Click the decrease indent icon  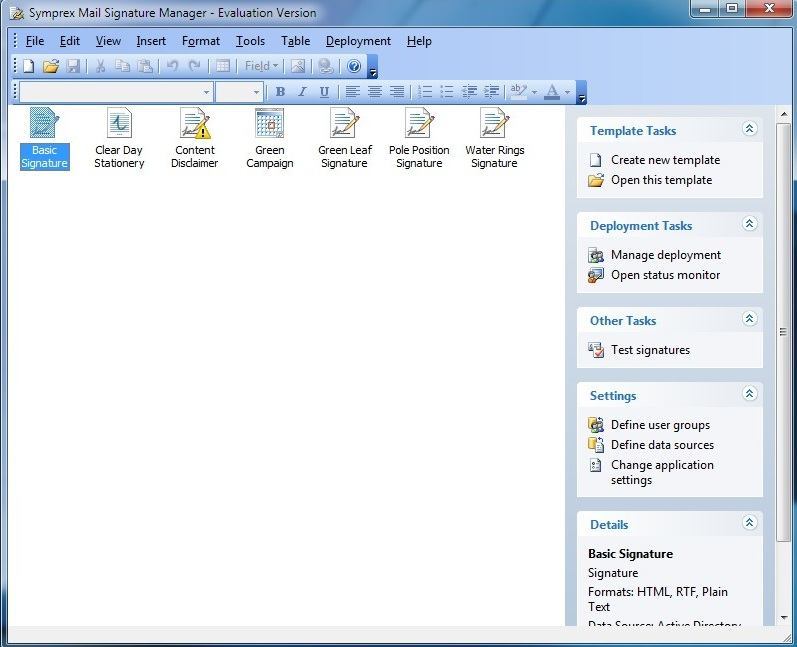coord(469,92)
